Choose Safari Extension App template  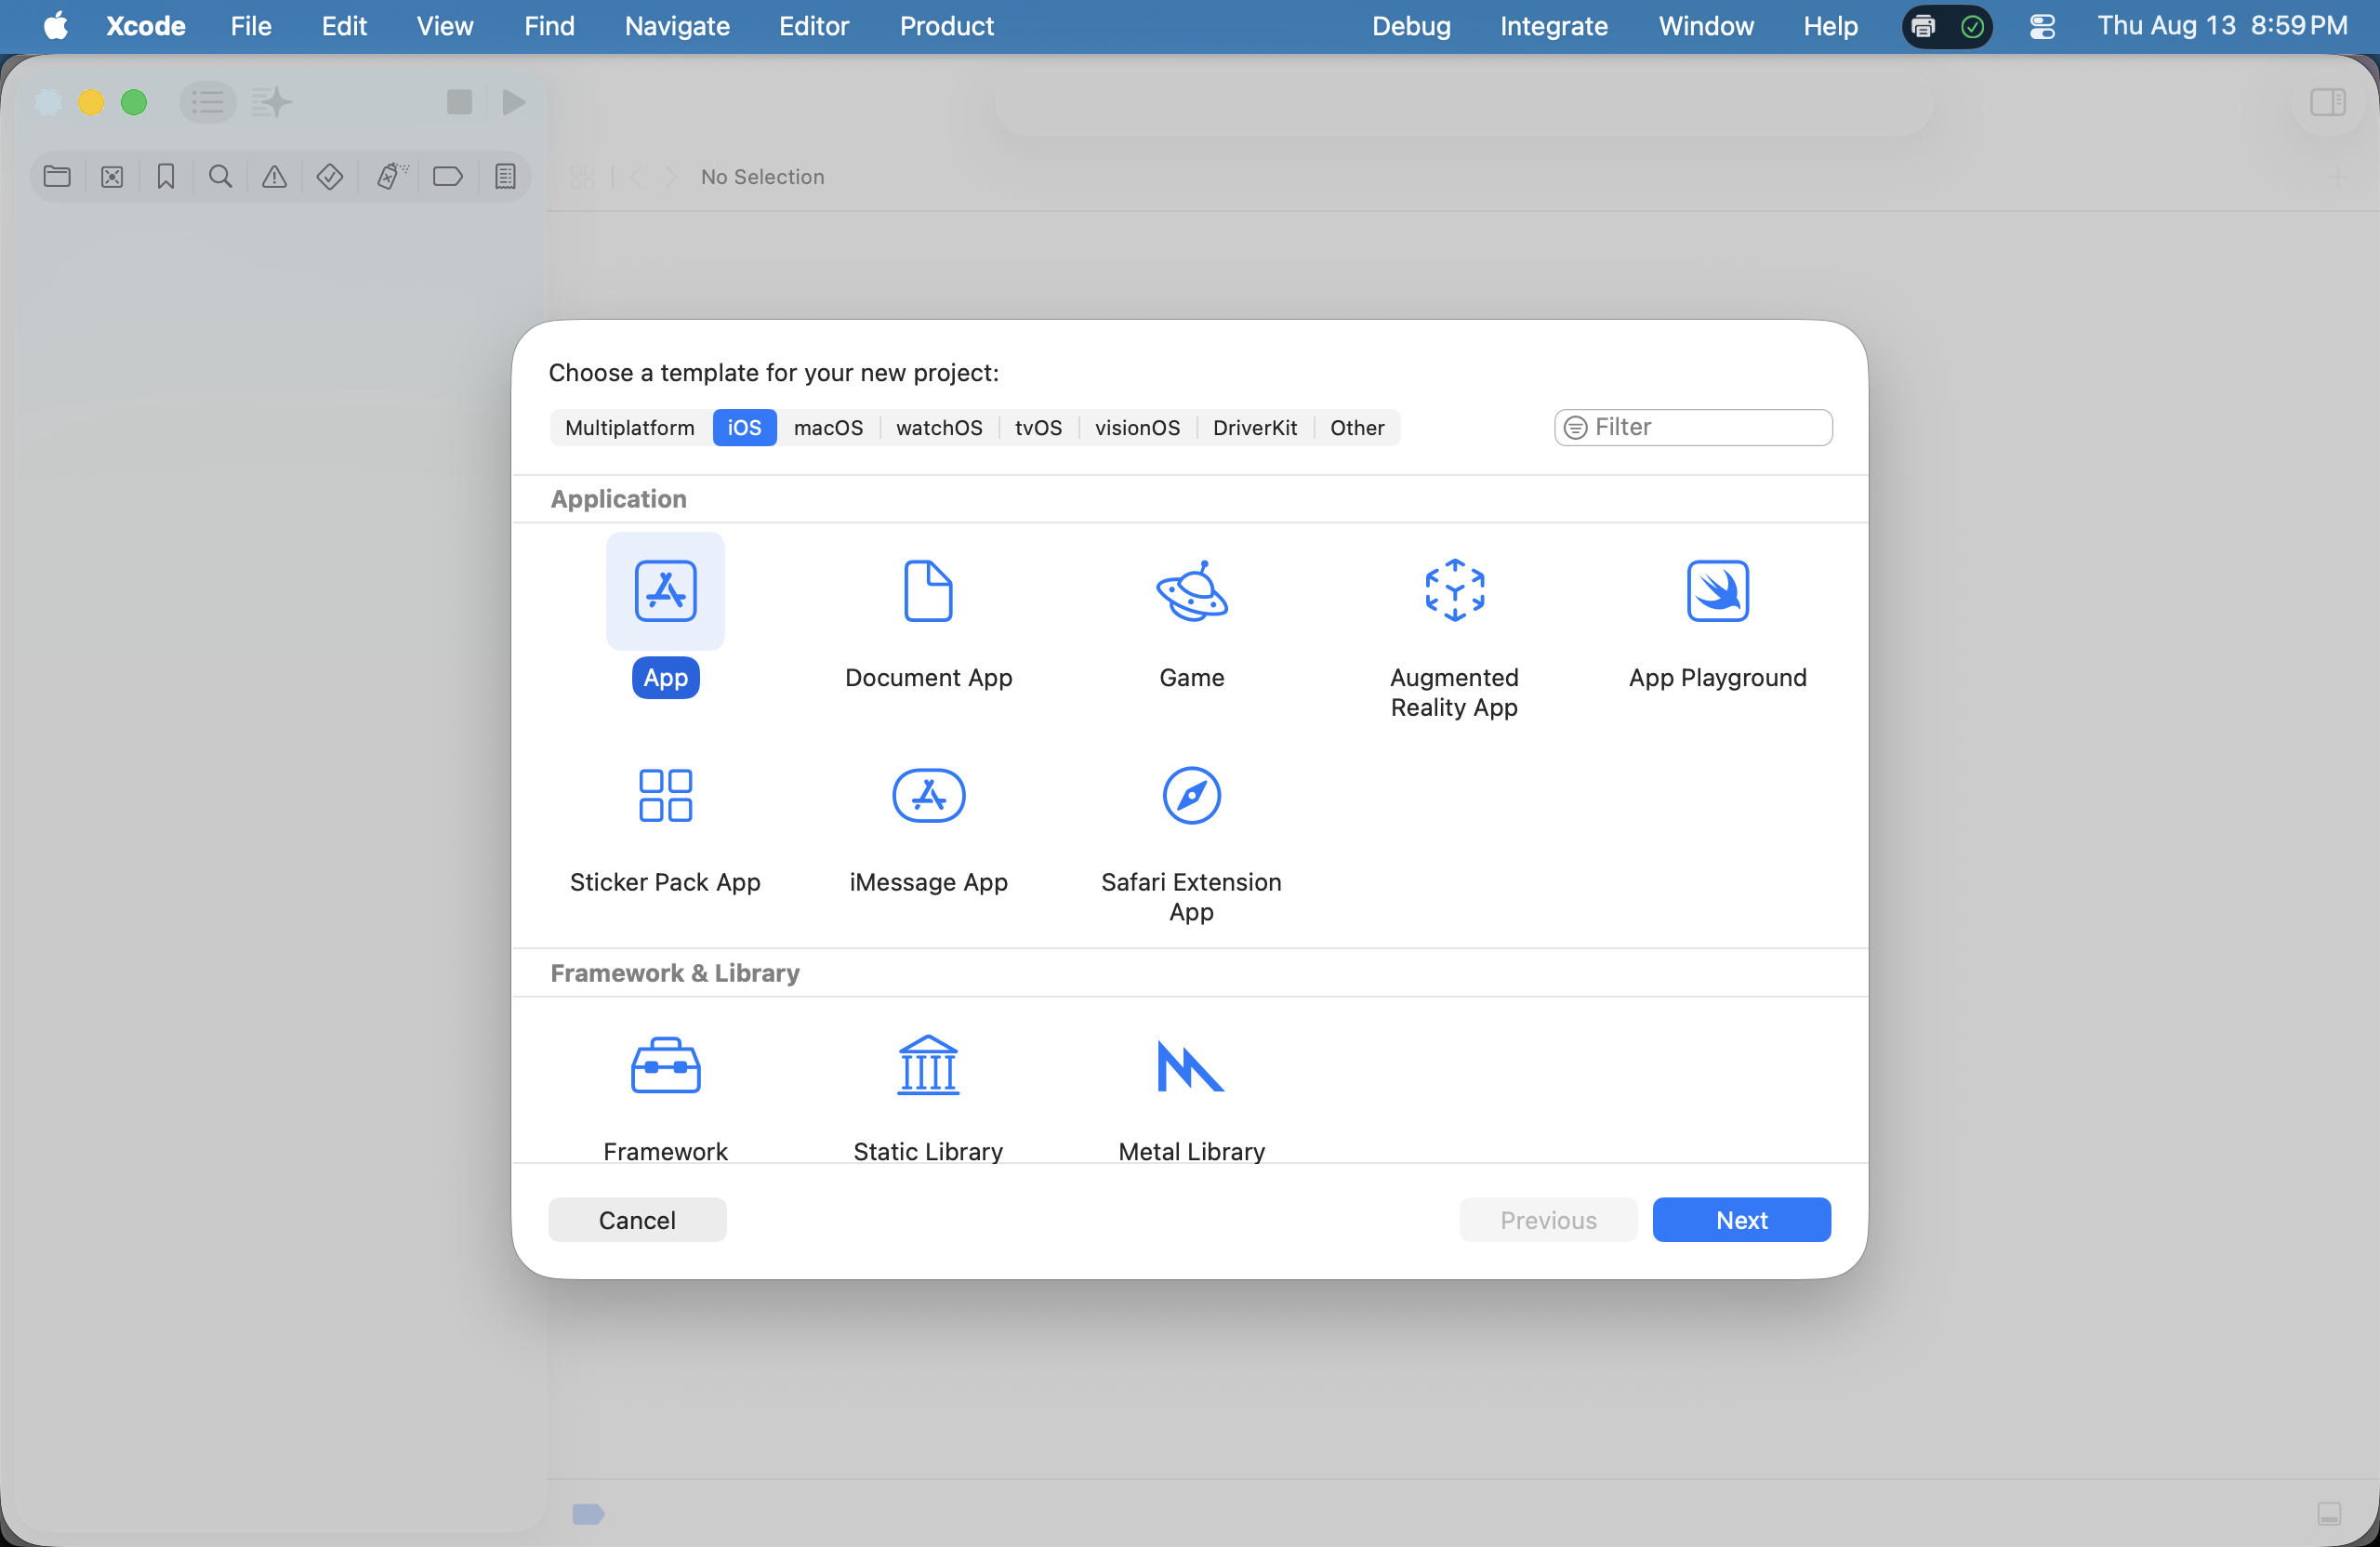[1191, 796]
